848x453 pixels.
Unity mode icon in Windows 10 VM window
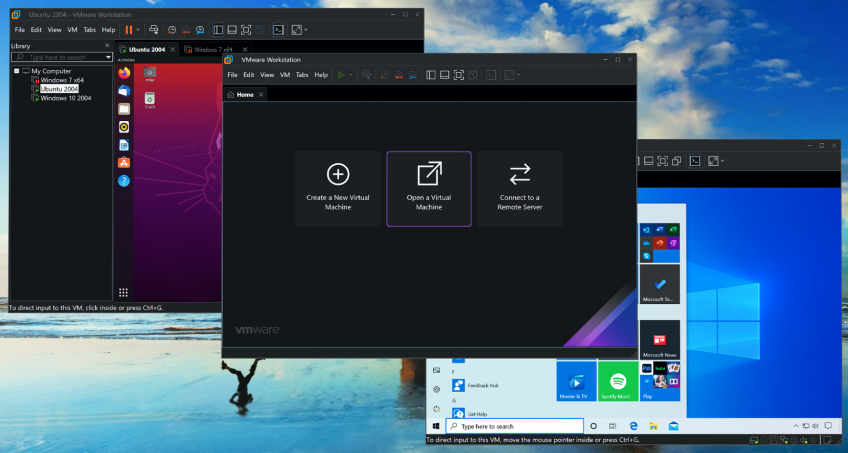point(677,161)
